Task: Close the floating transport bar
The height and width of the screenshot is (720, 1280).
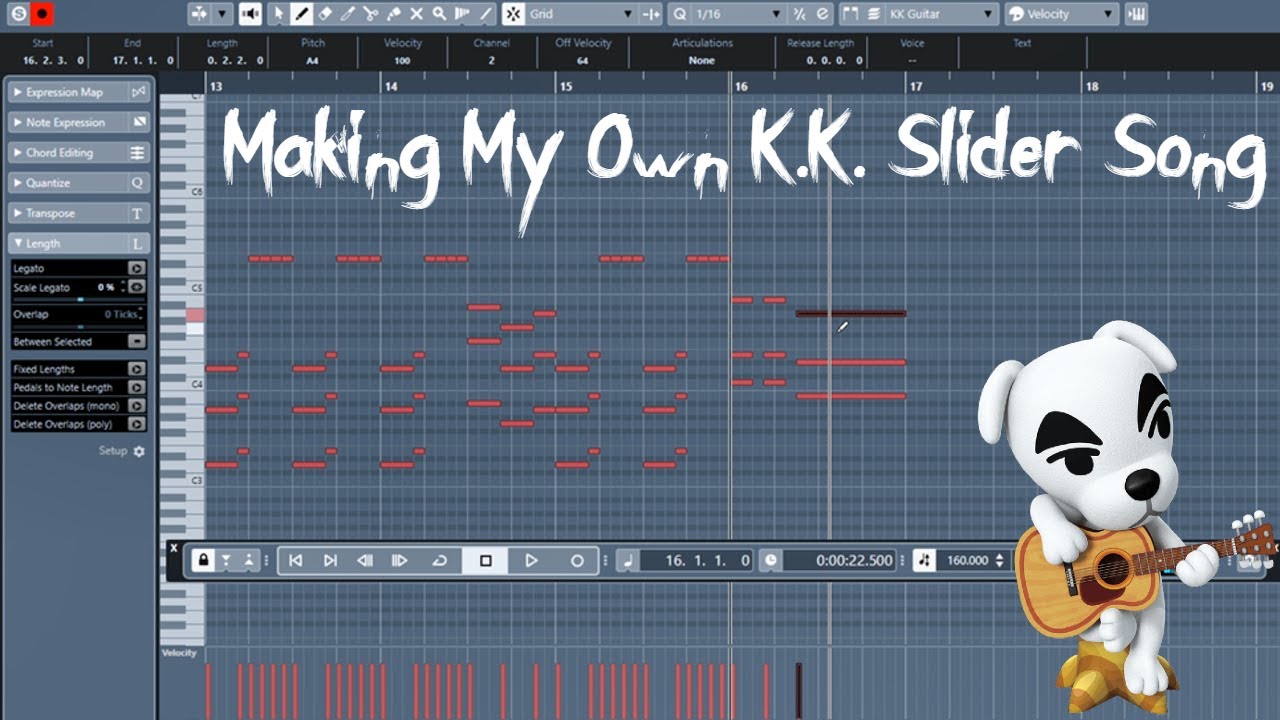Action: 174,548
